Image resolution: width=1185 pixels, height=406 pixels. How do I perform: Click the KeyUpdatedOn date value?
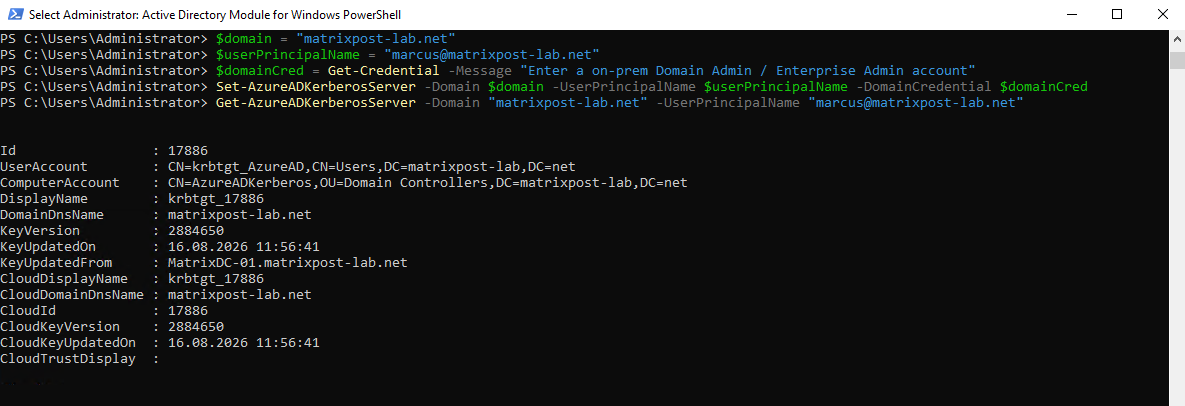click(243, 246)
